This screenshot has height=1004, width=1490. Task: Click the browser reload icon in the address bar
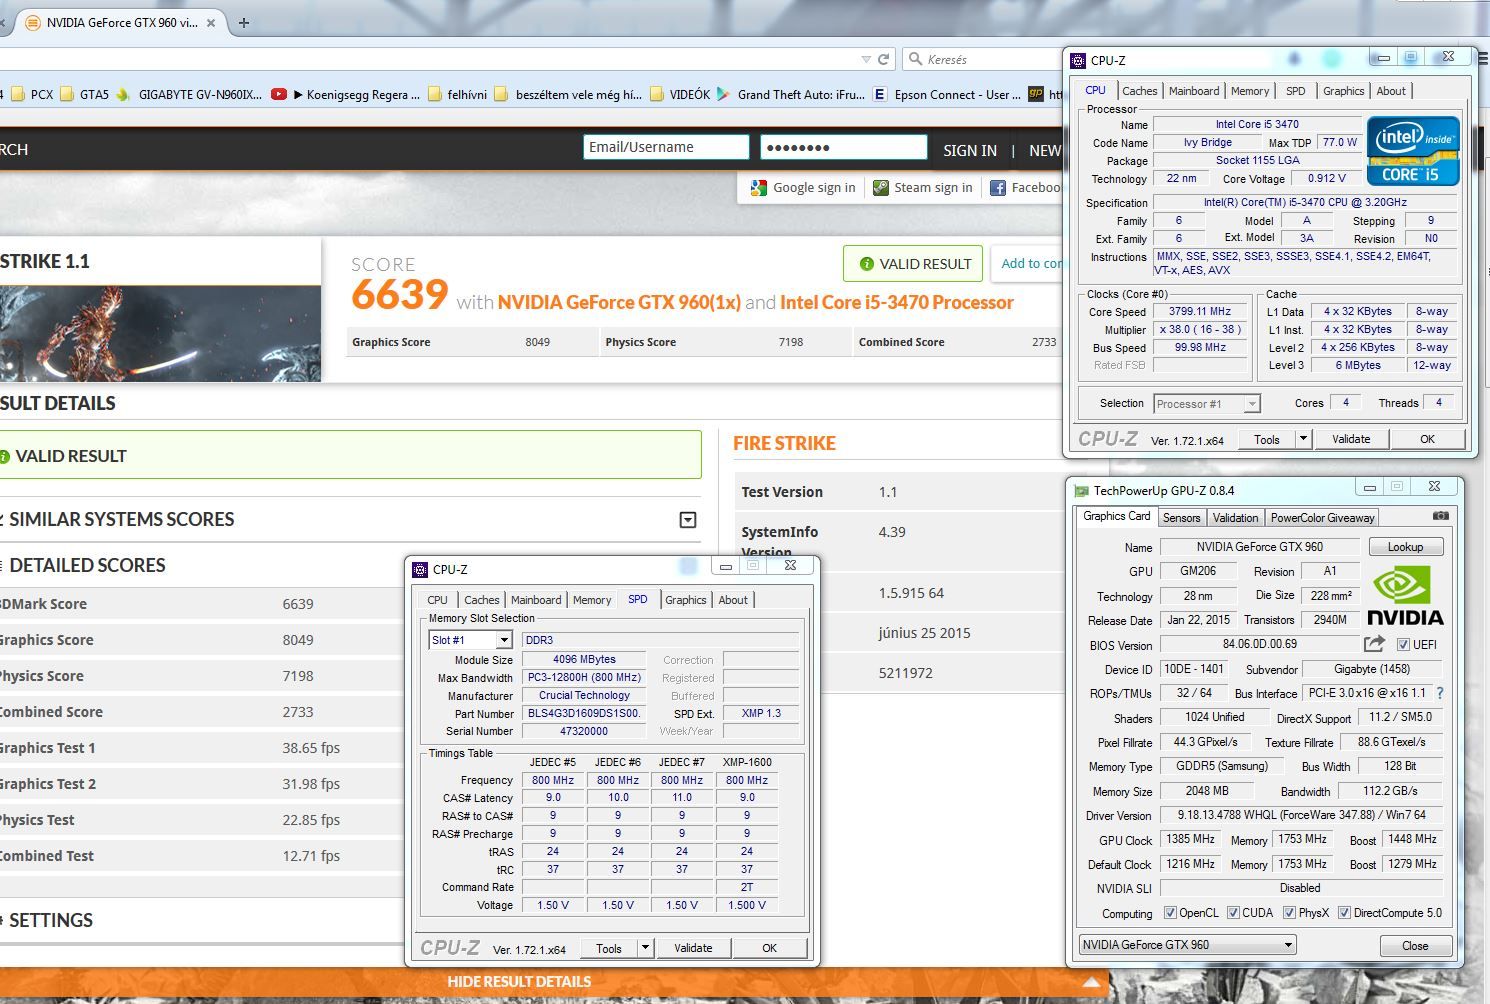pyautogui.click(x=883, y=60)
